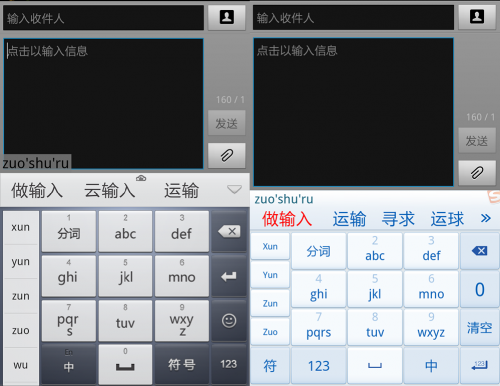
Task: Expand candidate list with the down triangle
Action: tap(234, 189)
